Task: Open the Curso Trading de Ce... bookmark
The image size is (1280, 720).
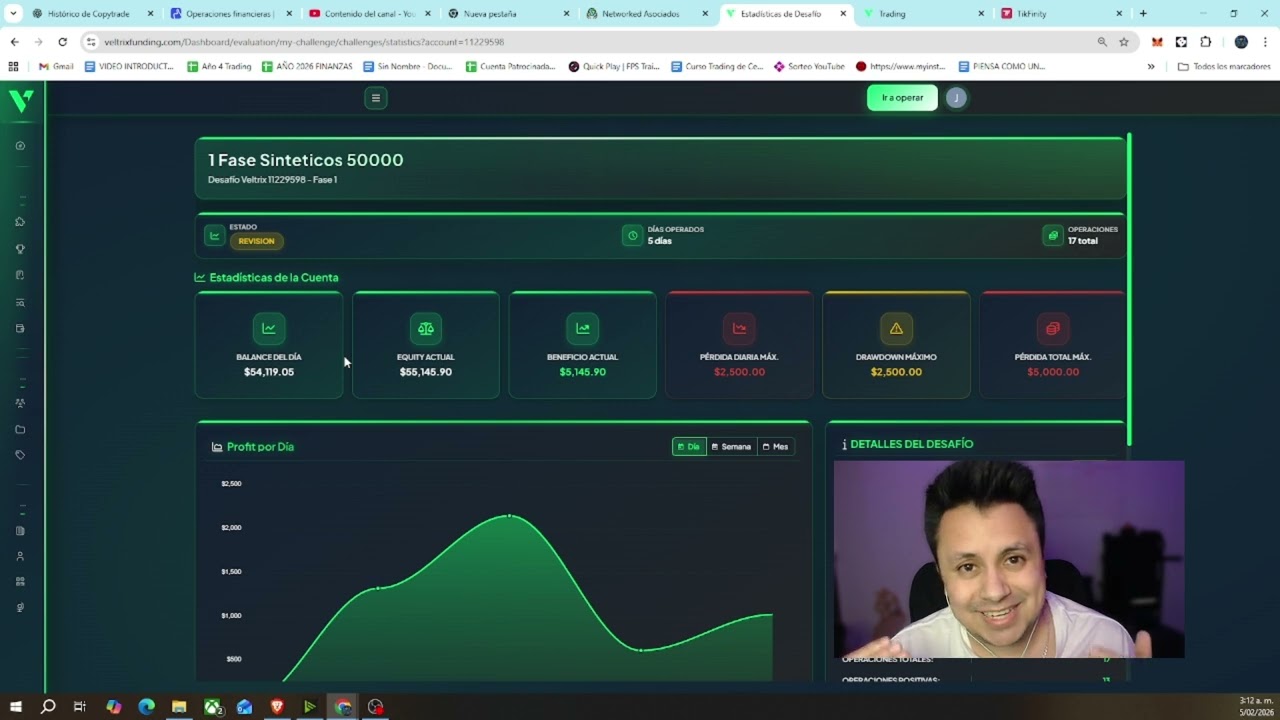Action: click(717, 67)
